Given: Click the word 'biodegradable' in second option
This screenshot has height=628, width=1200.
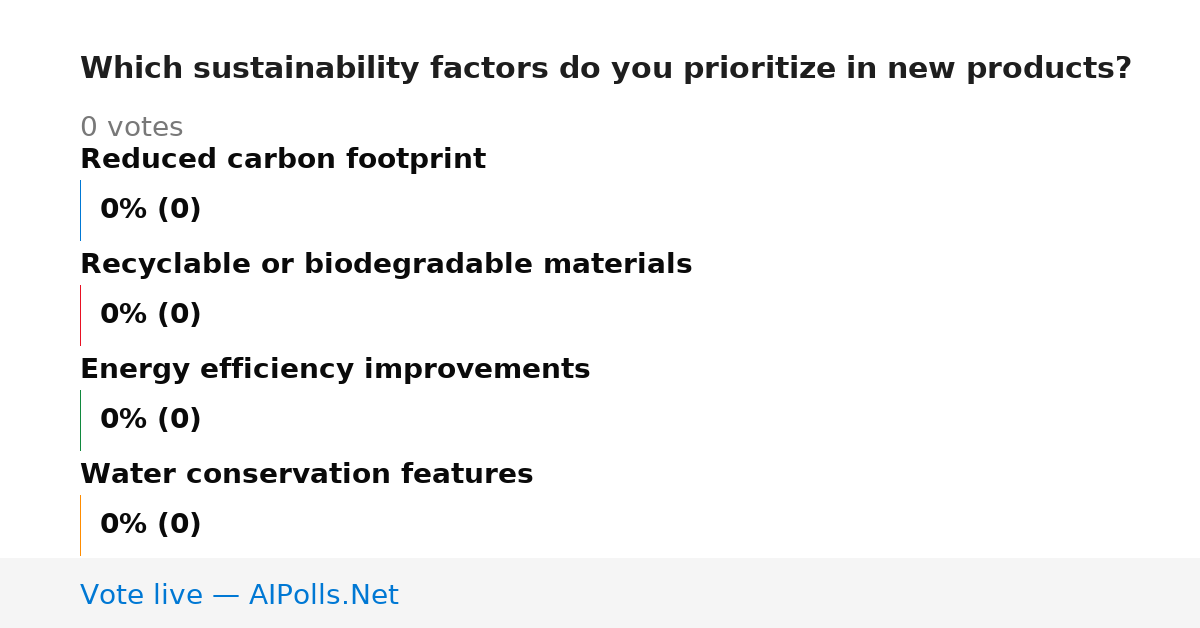Looking at the screenshot, I should [x=414, y=264].
